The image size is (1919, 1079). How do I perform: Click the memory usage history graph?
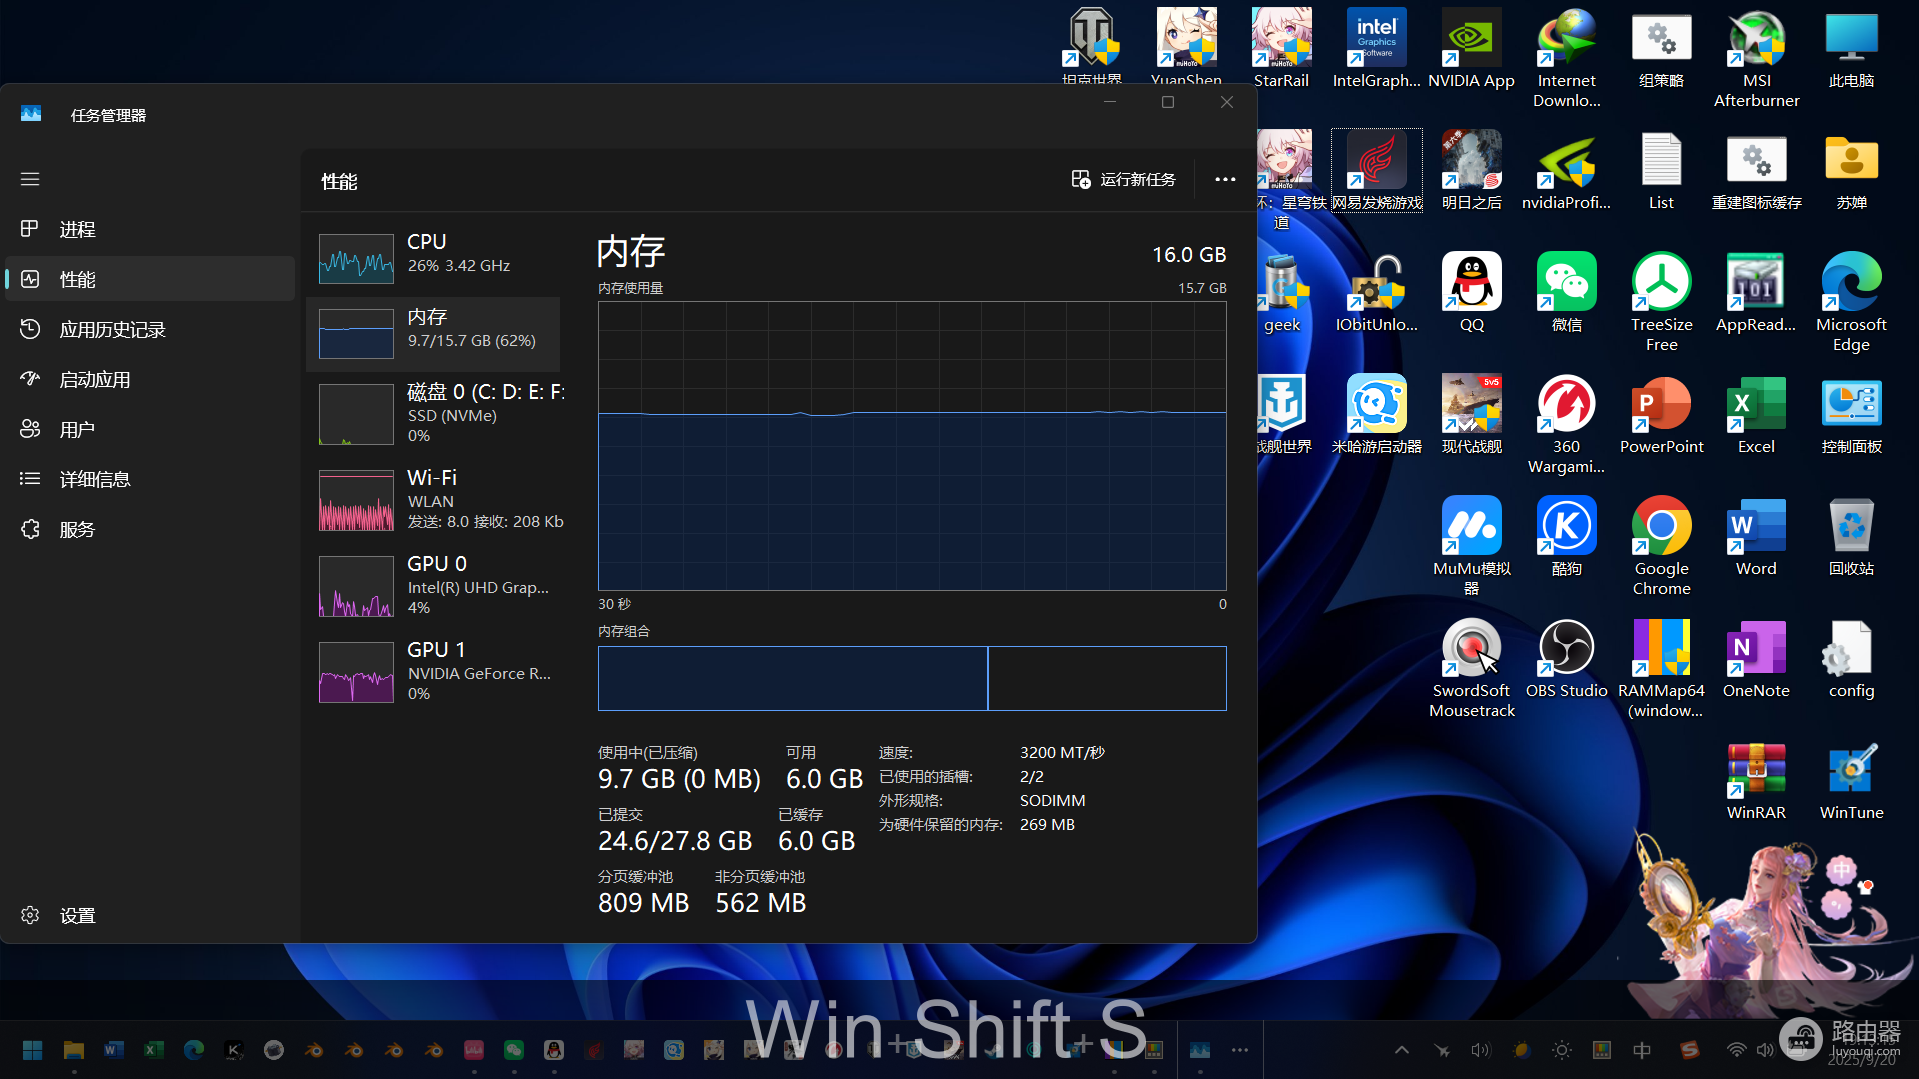912,446
